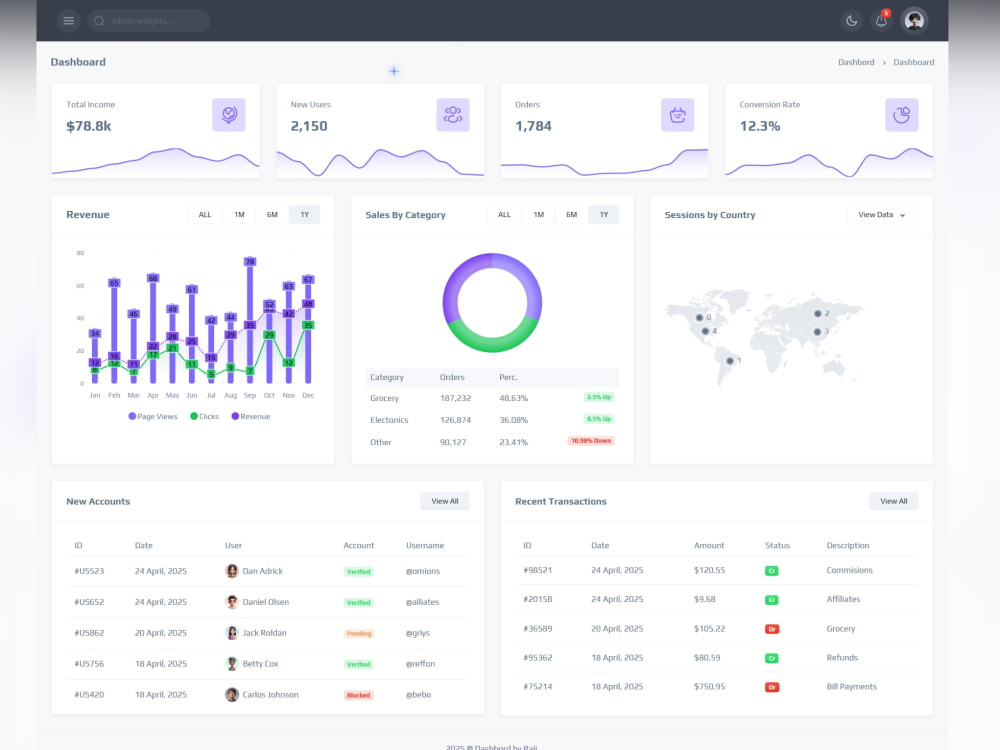The height and width of the screenshot is (750, 1000).
Task: Click Dan Adrick's avatar
Action: [x=232, y=571]
